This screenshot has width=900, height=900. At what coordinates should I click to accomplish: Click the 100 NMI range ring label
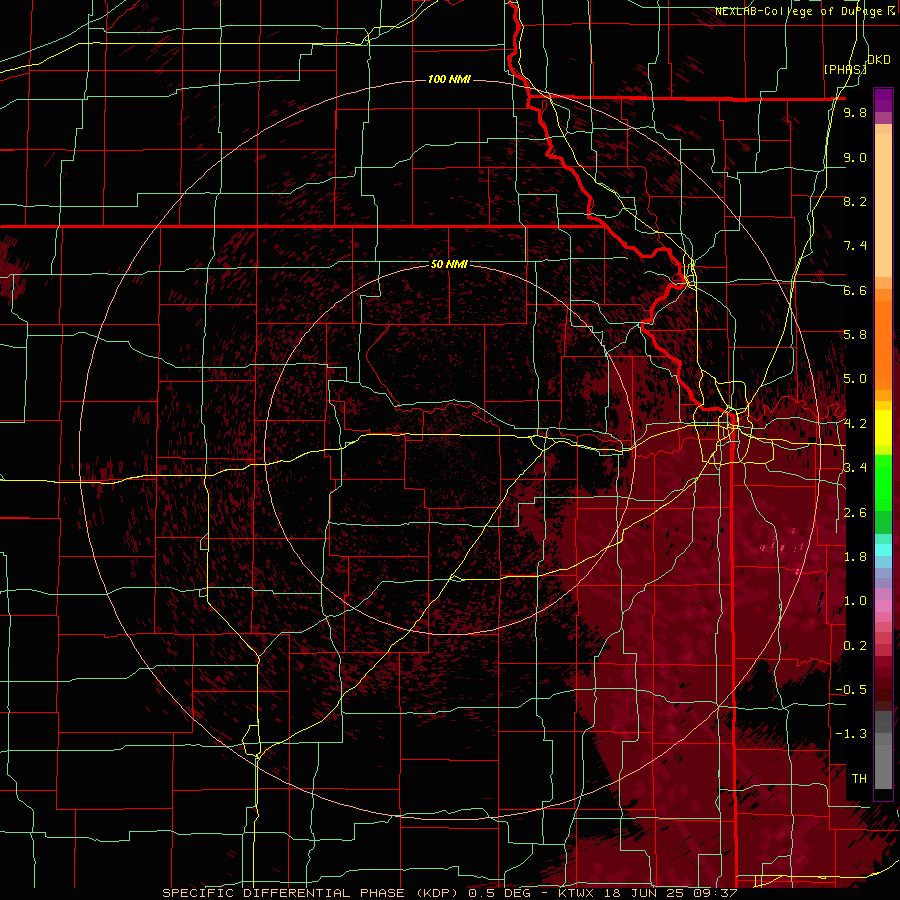[x=449, y=79]
